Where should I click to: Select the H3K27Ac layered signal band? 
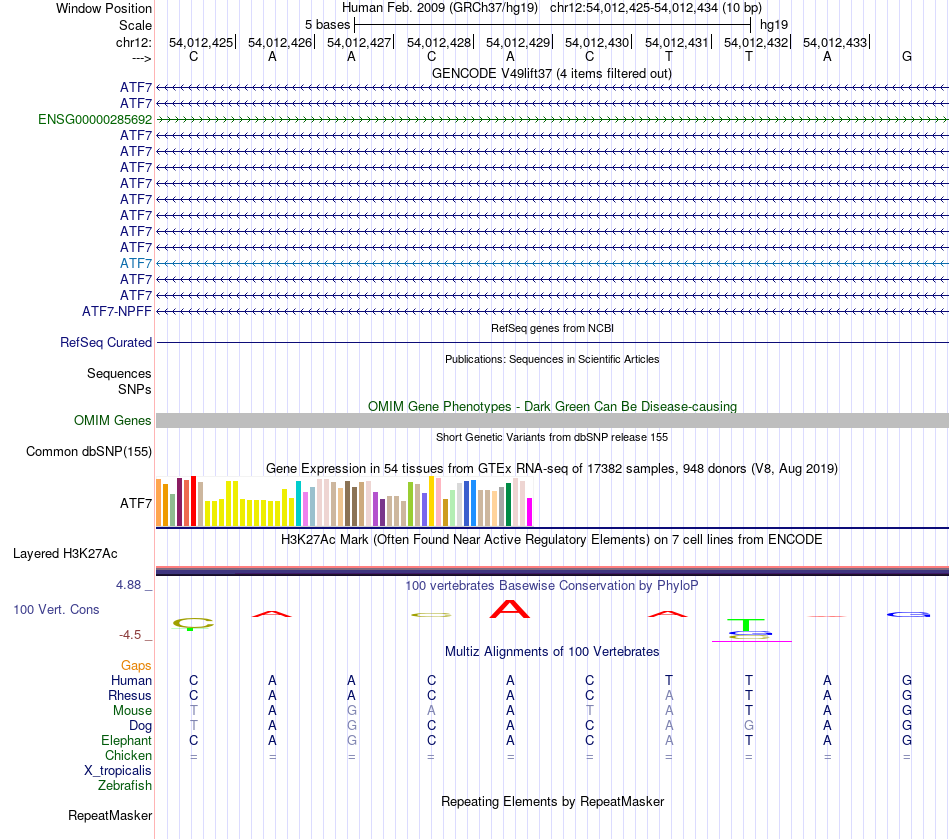(552, 571)
